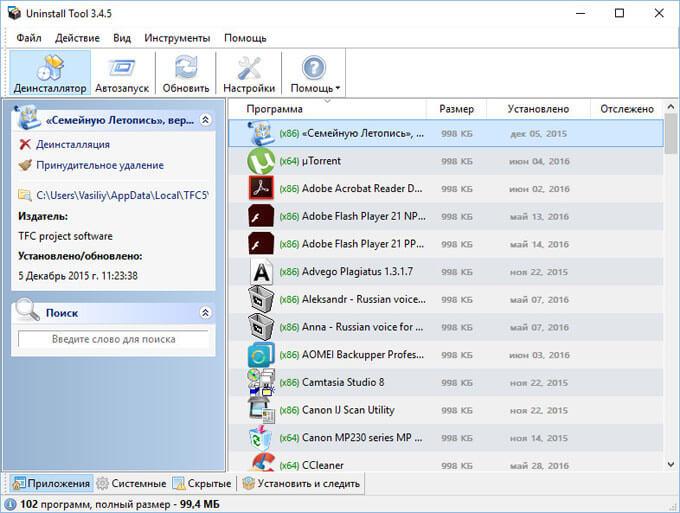Screen dimensions: 680x513
Task: Open the Действие menu
Action: 77,38
